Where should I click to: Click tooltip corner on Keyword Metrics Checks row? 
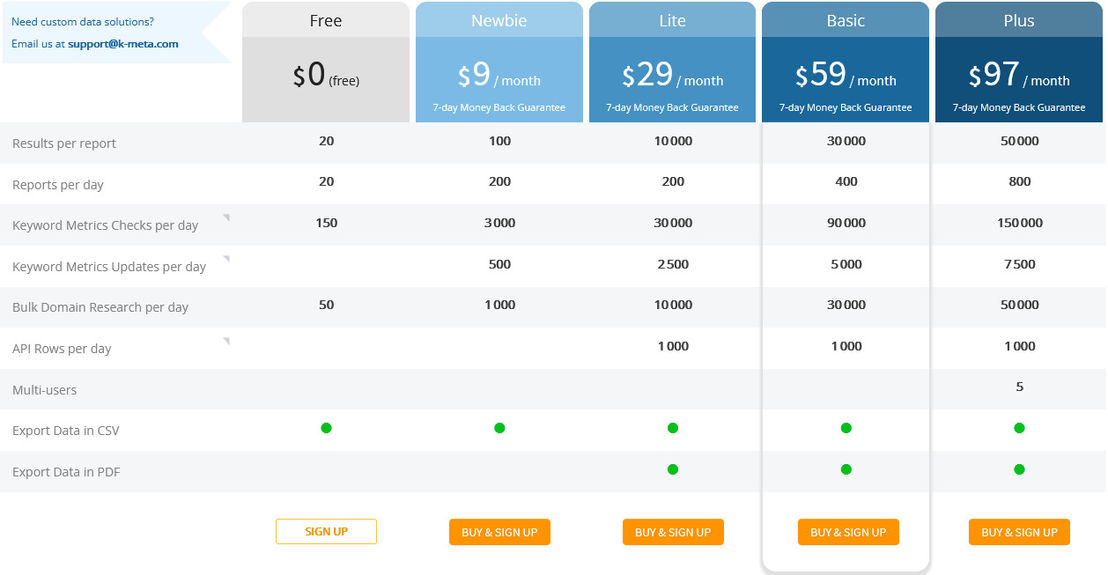click(x=227, y=217)
